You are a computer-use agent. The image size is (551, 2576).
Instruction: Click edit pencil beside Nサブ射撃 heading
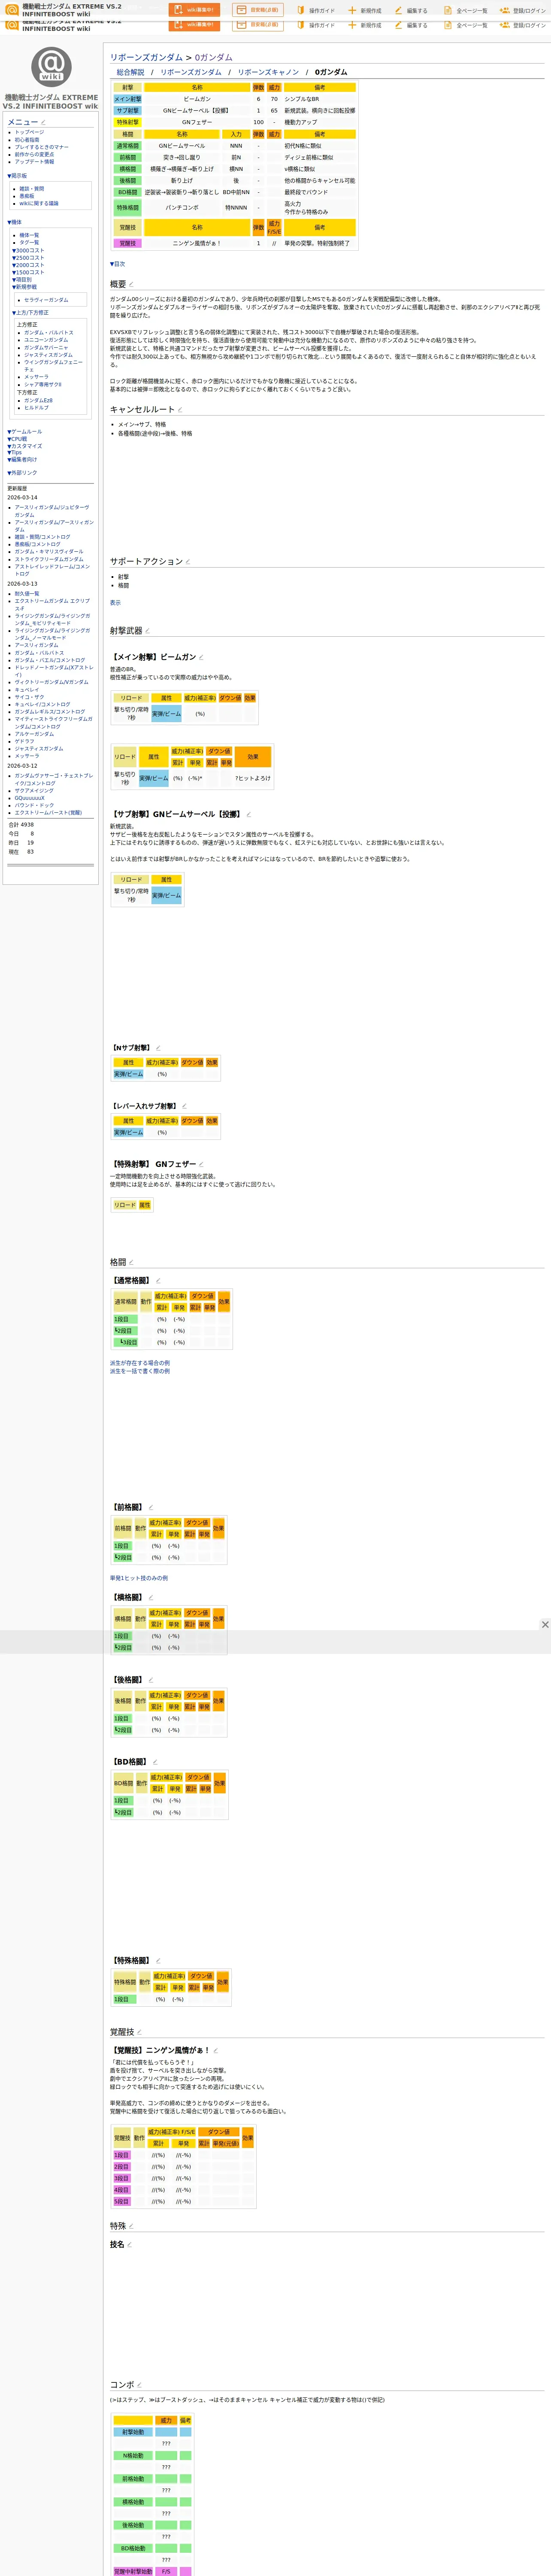point(158,1048)
